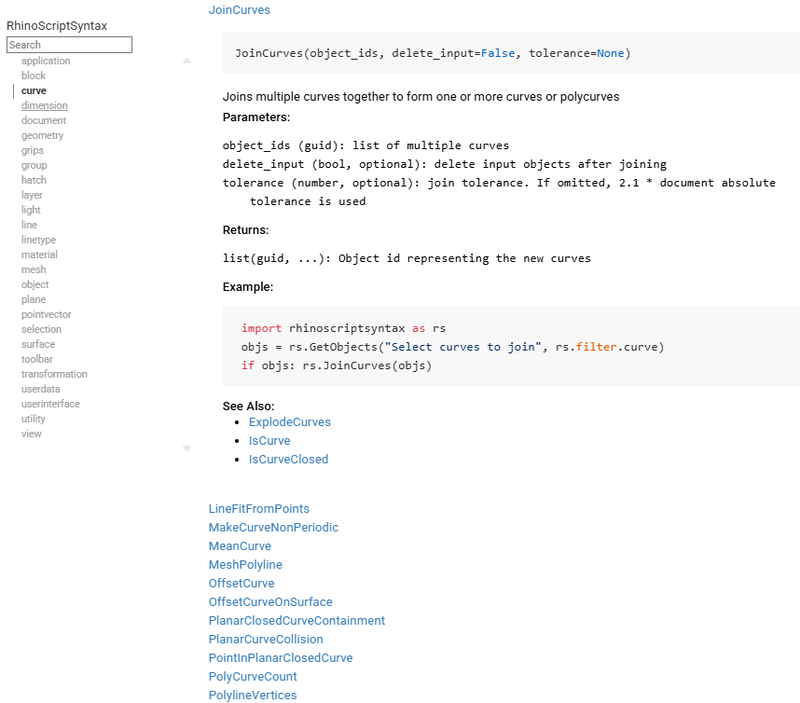
Task: Choose the object category
Action: point(35,284)
